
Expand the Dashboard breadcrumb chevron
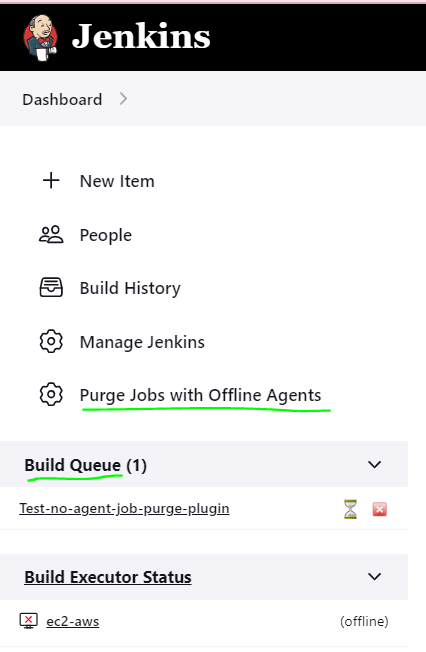pos(123,99)
